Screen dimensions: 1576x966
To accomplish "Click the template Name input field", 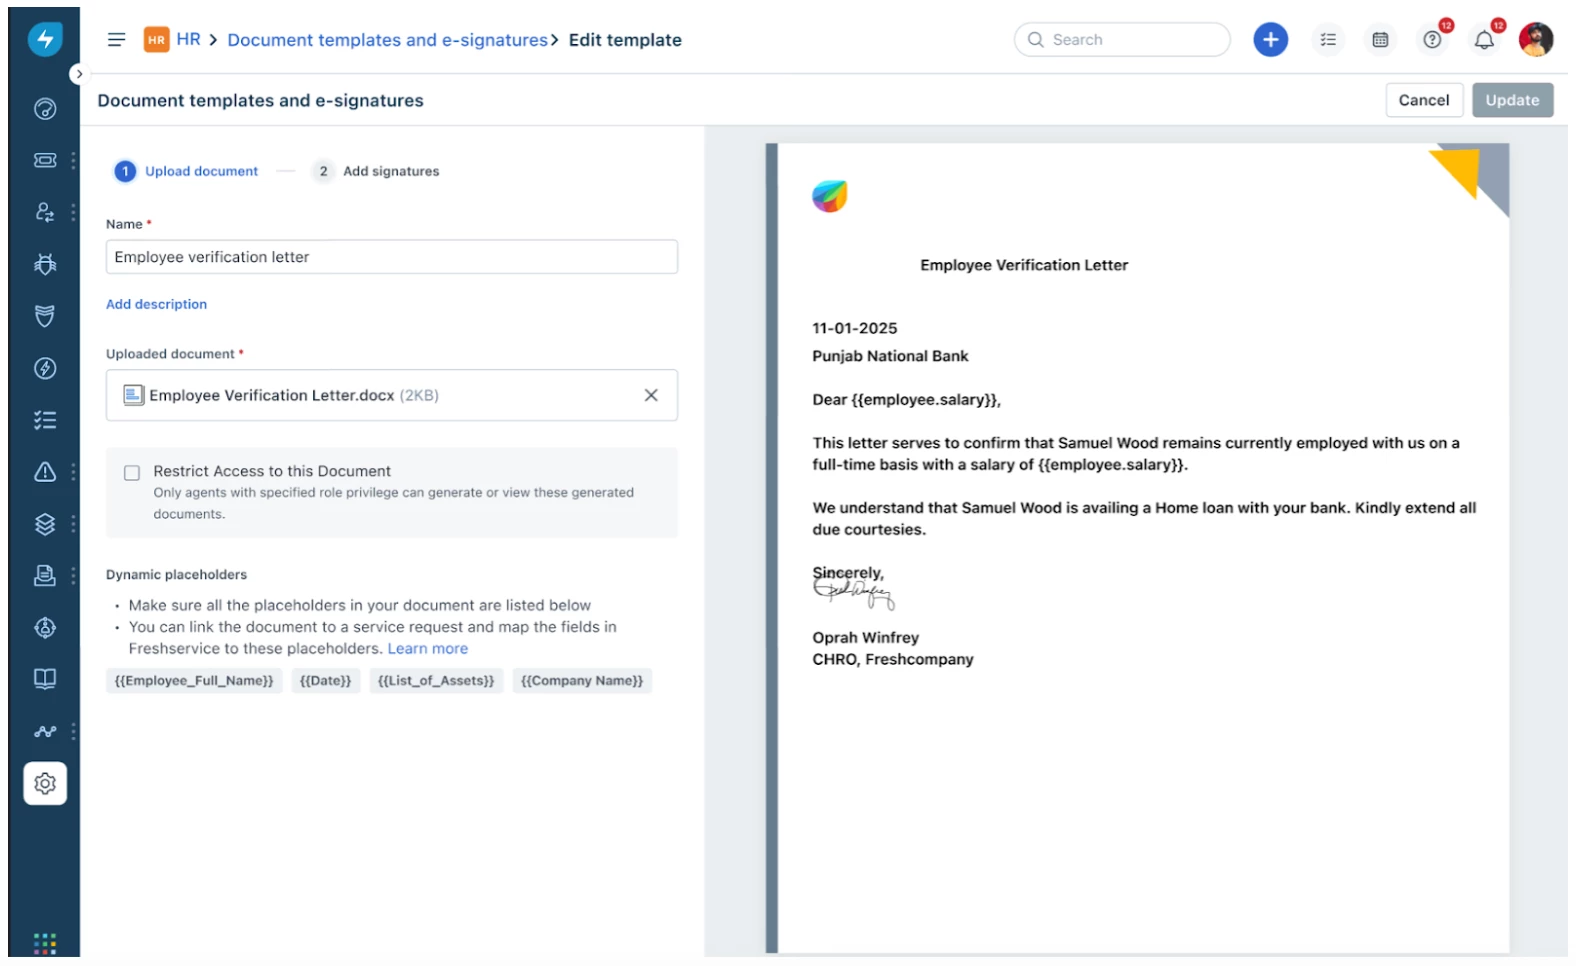I will click(x=392, y=257).
